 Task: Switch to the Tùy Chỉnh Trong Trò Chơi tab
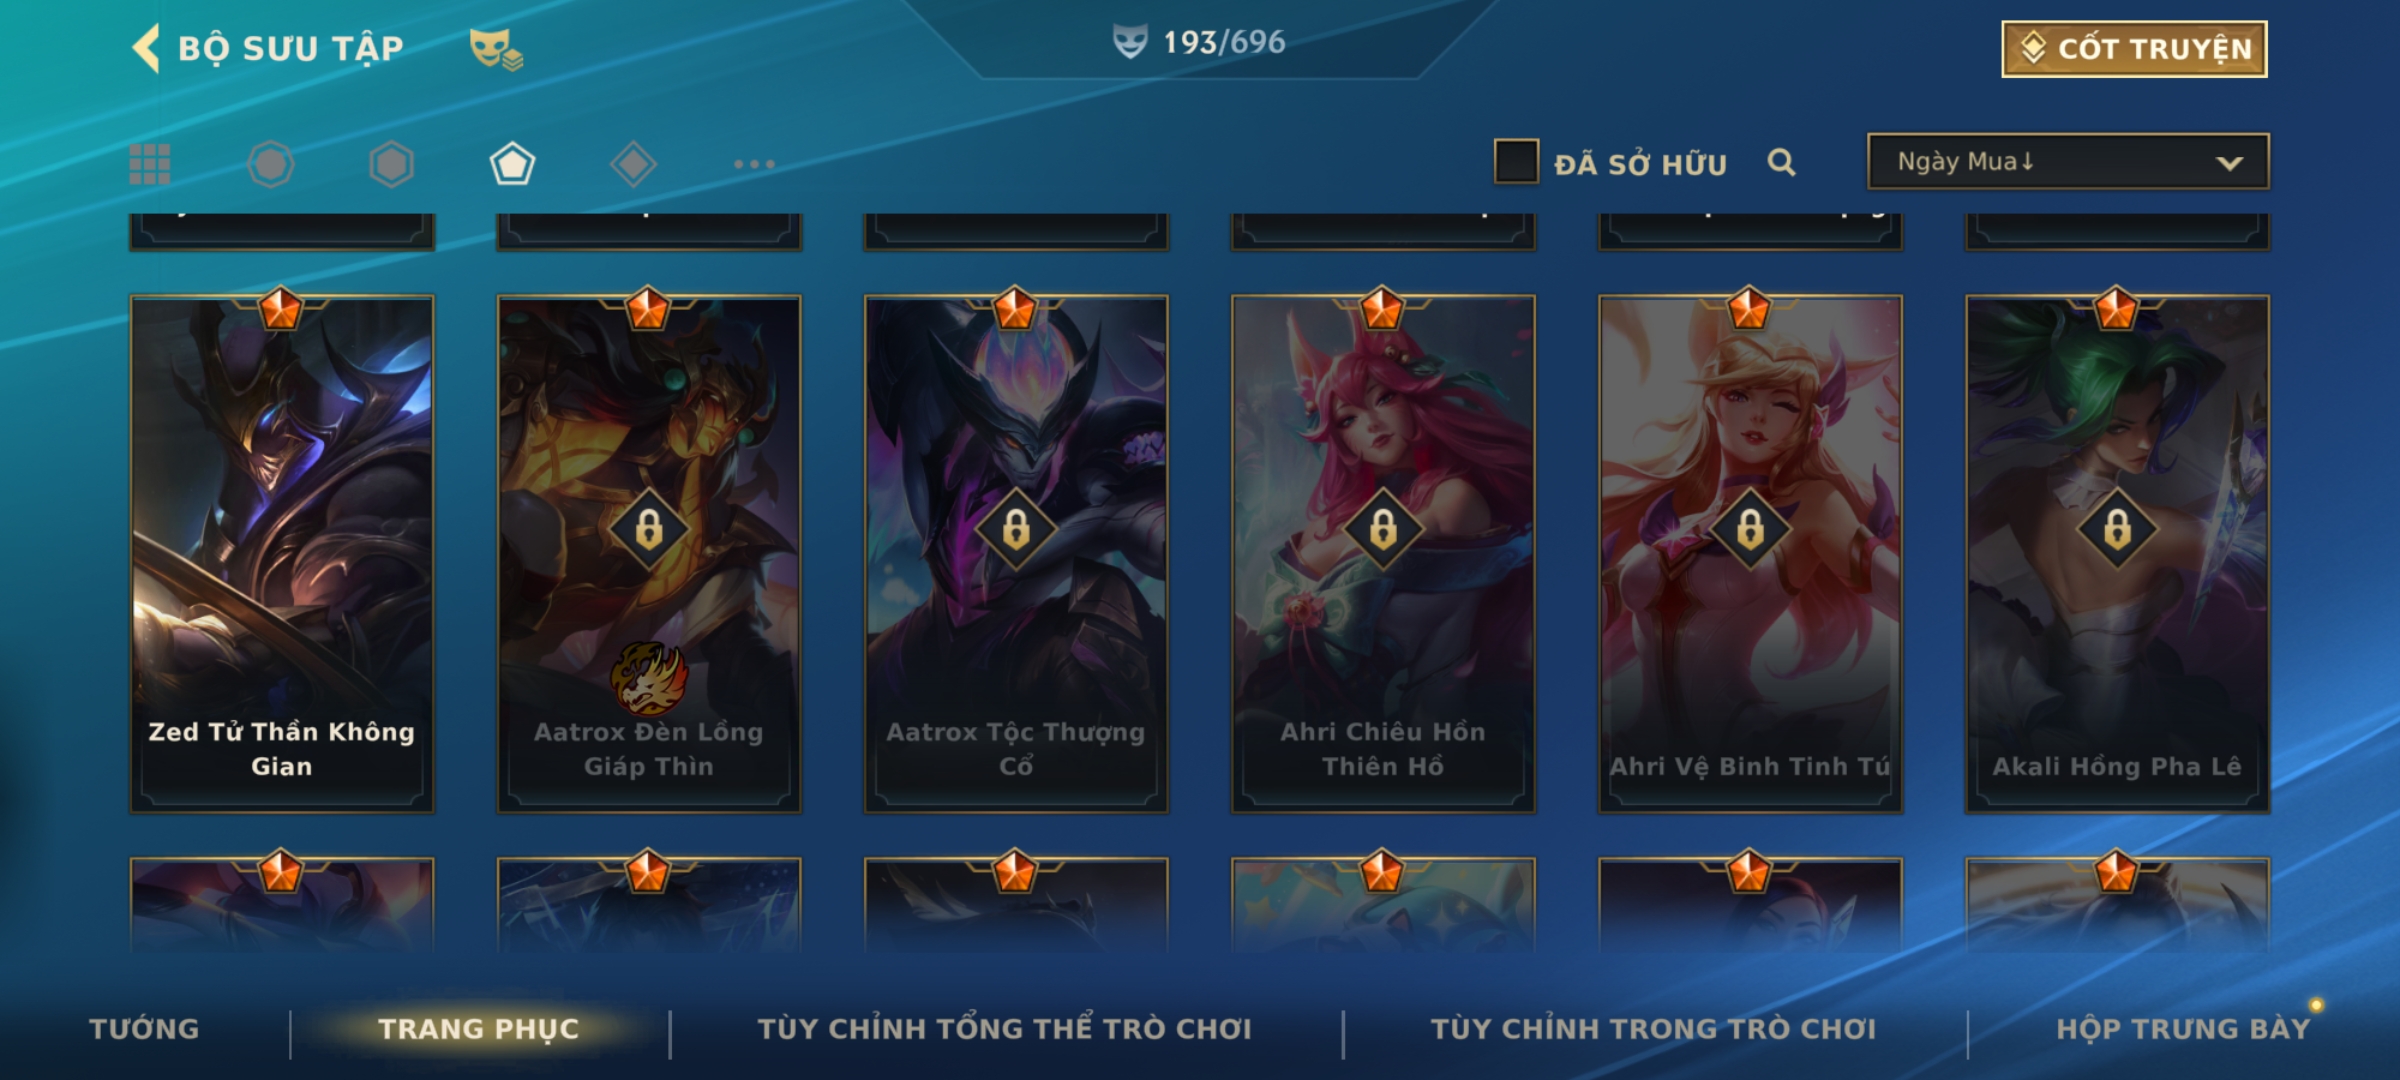click(1653, 1029)
